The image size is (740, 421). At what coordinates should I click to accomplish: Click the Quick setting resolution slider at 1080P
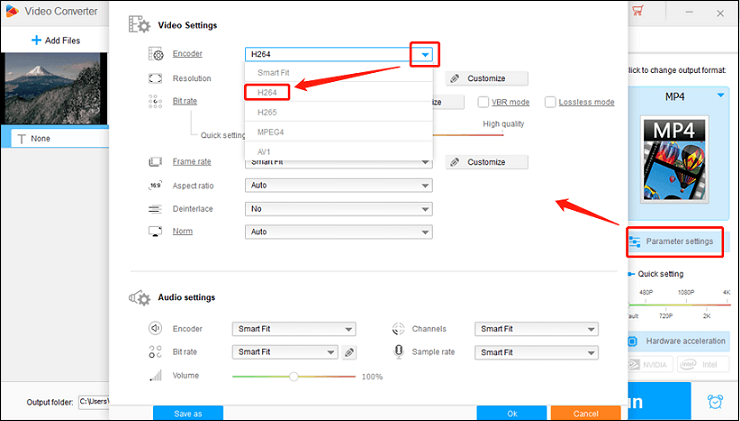[x=684, y=304]
